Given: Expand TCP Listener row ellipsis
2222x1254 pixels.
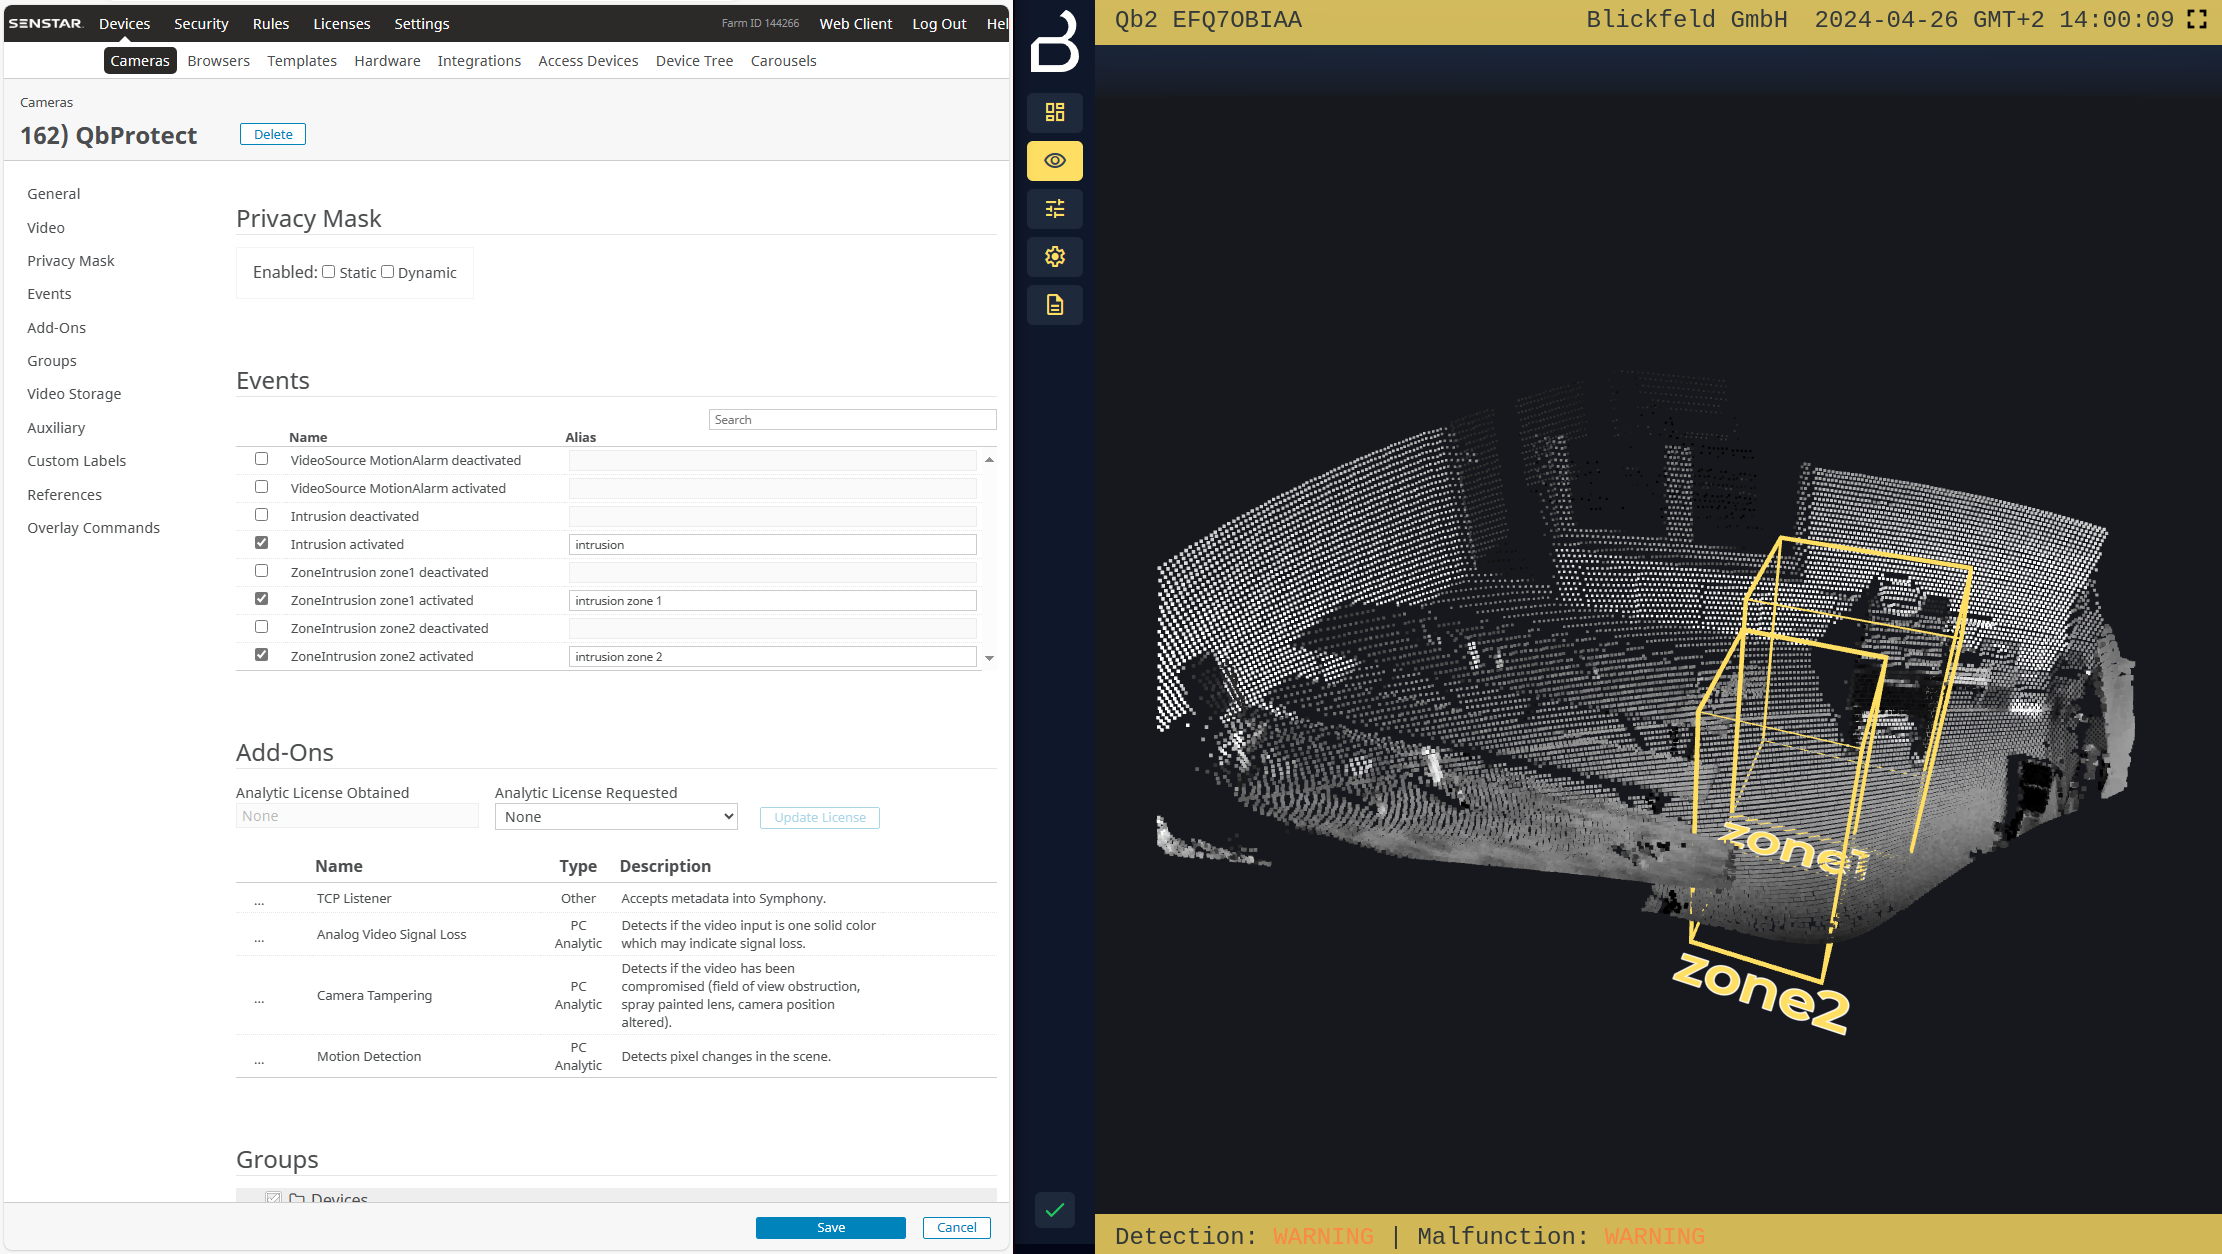Looking at the screenshot, I should click(x=259, y=901).
